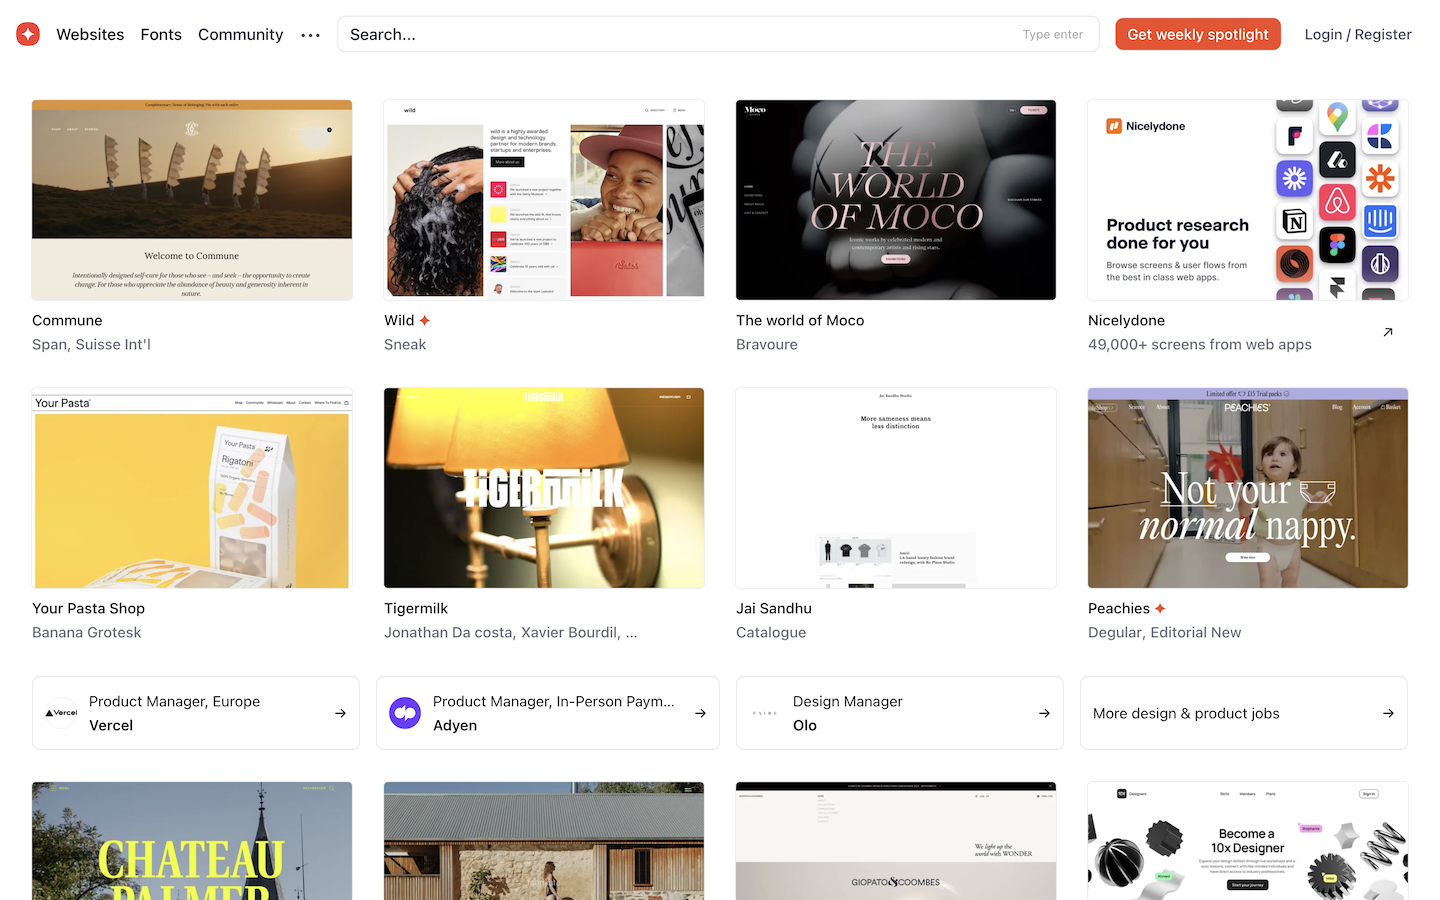Click the Get weekly spotlight button
Image resolution: width=1440 pixels, height=900 pixels.
click(x=1198, y=34)
